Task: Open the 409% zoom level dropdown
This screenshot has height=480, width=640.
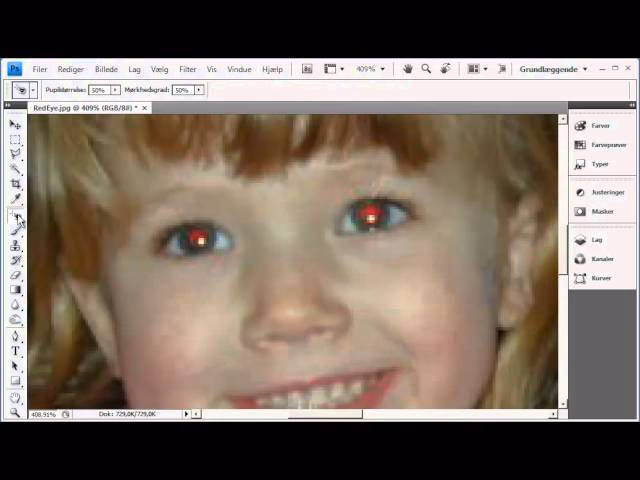Action: point(385,69)
